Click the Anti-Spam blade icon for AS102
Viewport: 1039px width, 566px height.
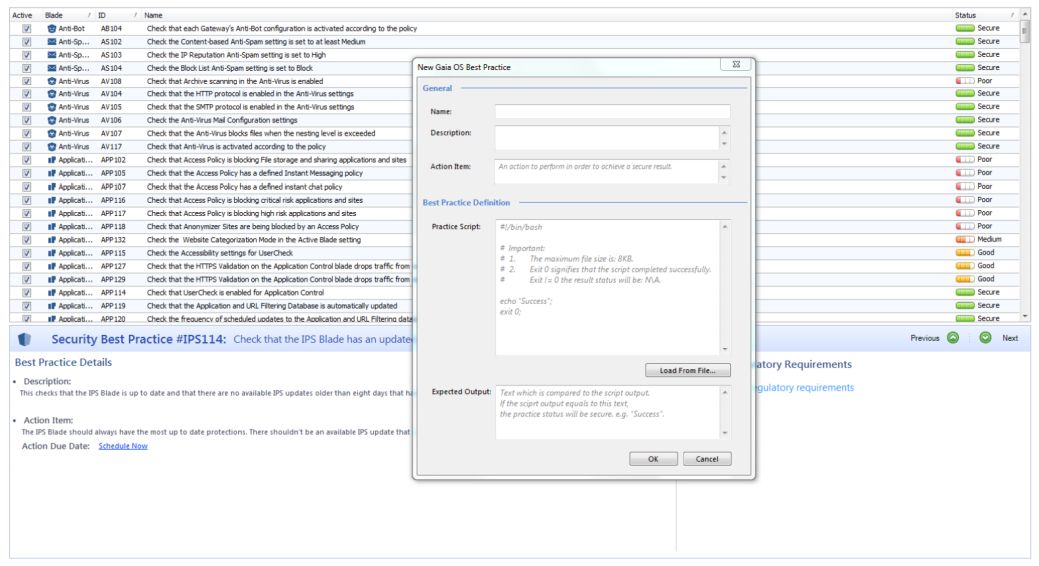click(x=52, y=42)
